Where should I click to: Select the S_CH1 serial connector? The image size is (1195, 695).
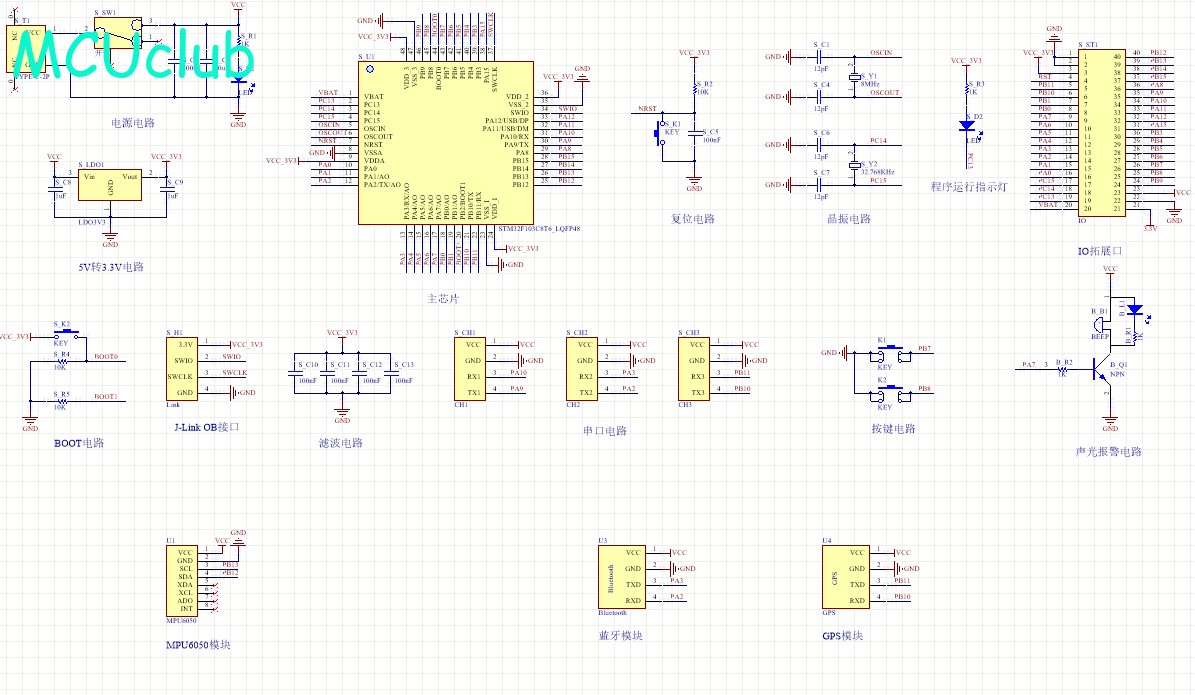click(x=469, y=369)
